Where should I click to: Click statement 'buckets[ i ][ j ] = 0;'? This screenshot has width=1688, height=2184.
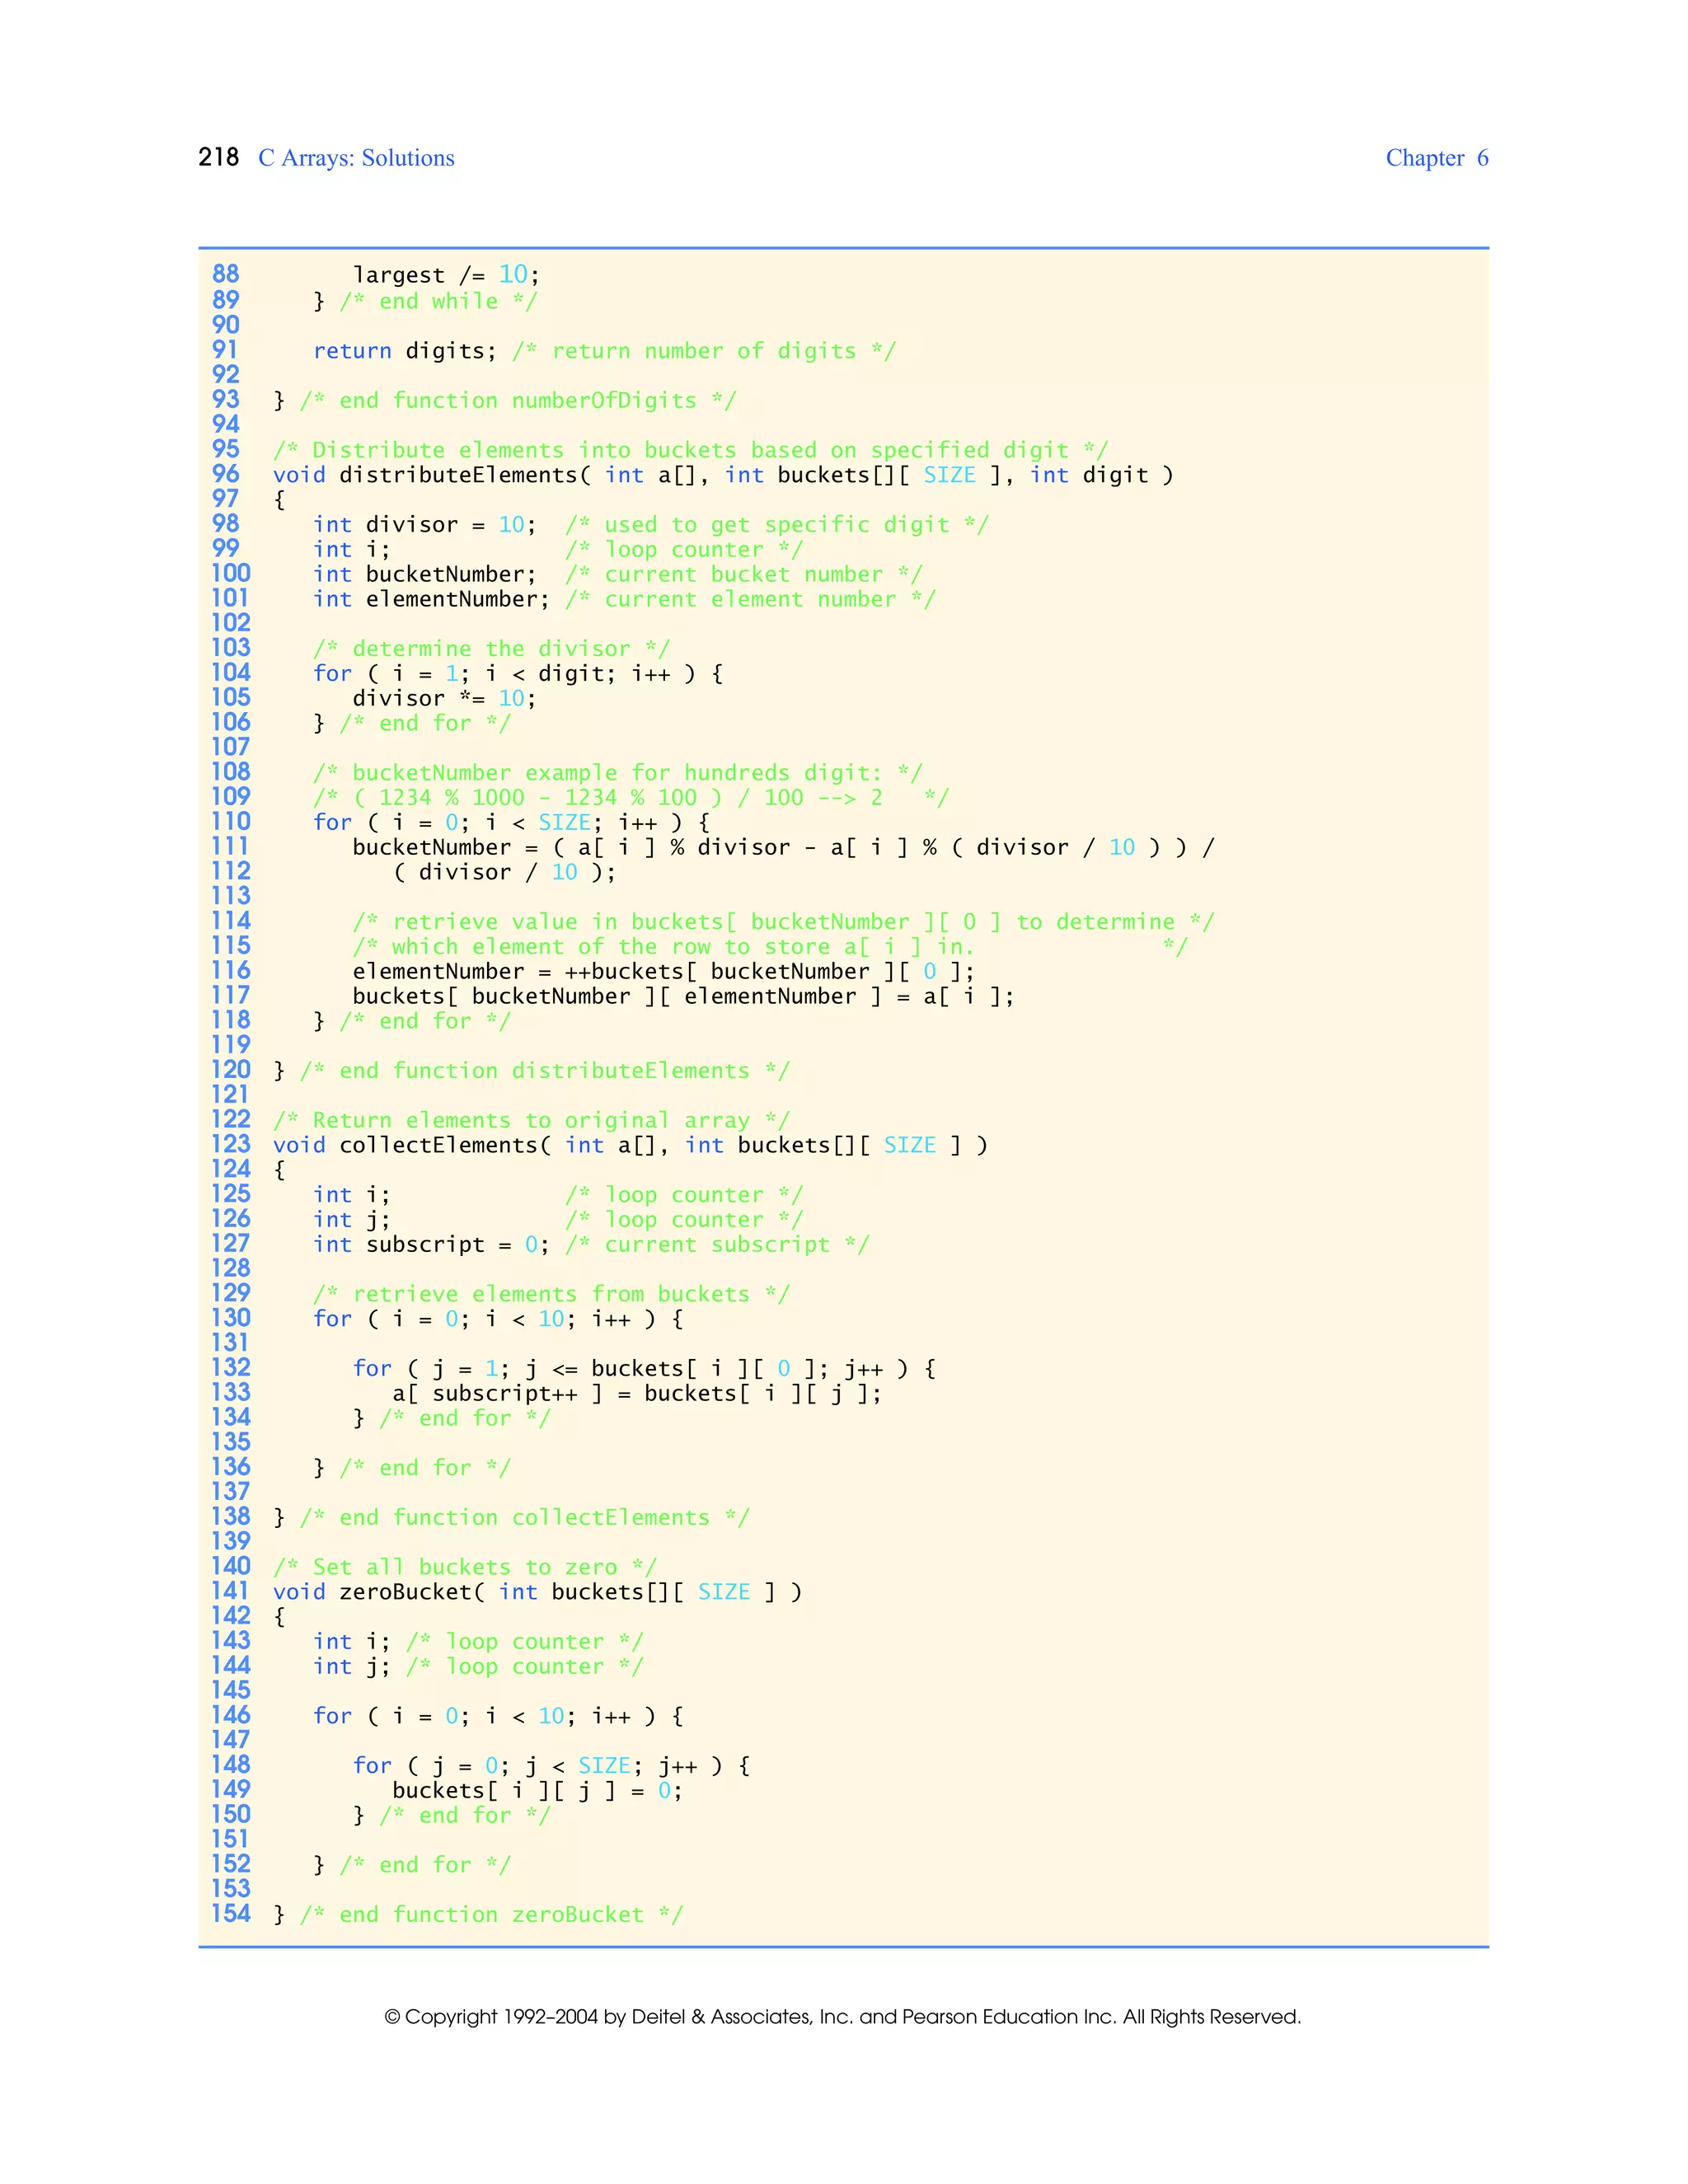coord(537,1791)
